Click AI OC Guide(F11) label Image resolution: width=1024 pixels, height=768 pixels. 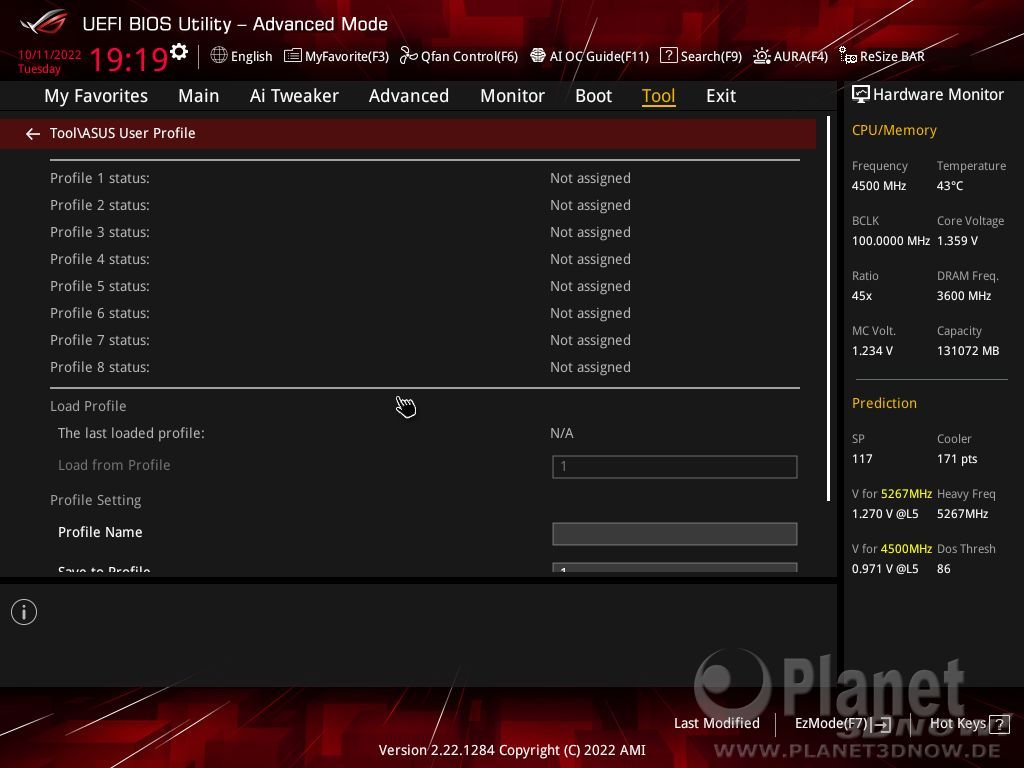click(x=600, y=57)
